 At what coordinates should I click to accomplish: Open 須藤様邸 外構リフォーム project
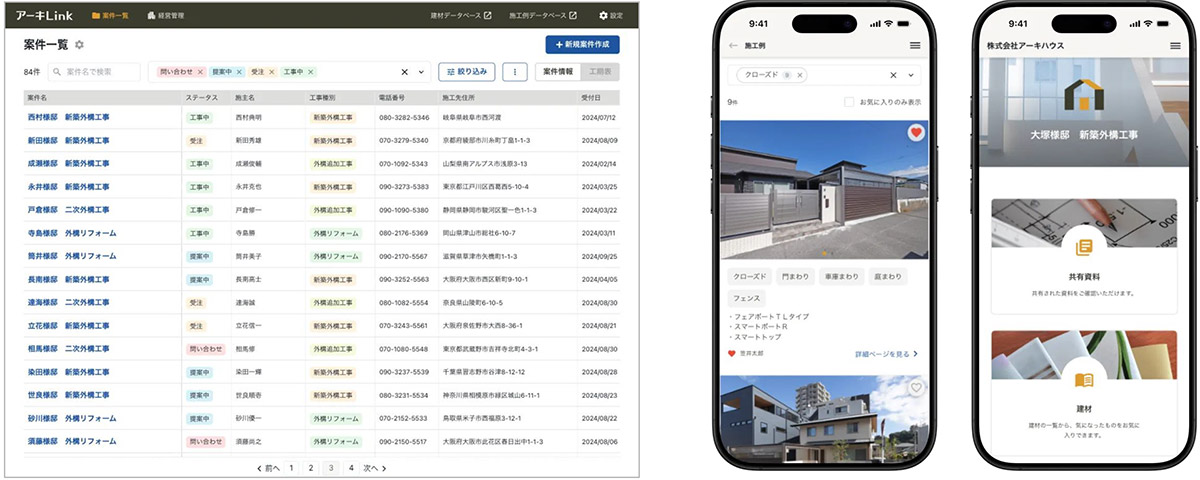pyautogui.click(x=72, y=440)
